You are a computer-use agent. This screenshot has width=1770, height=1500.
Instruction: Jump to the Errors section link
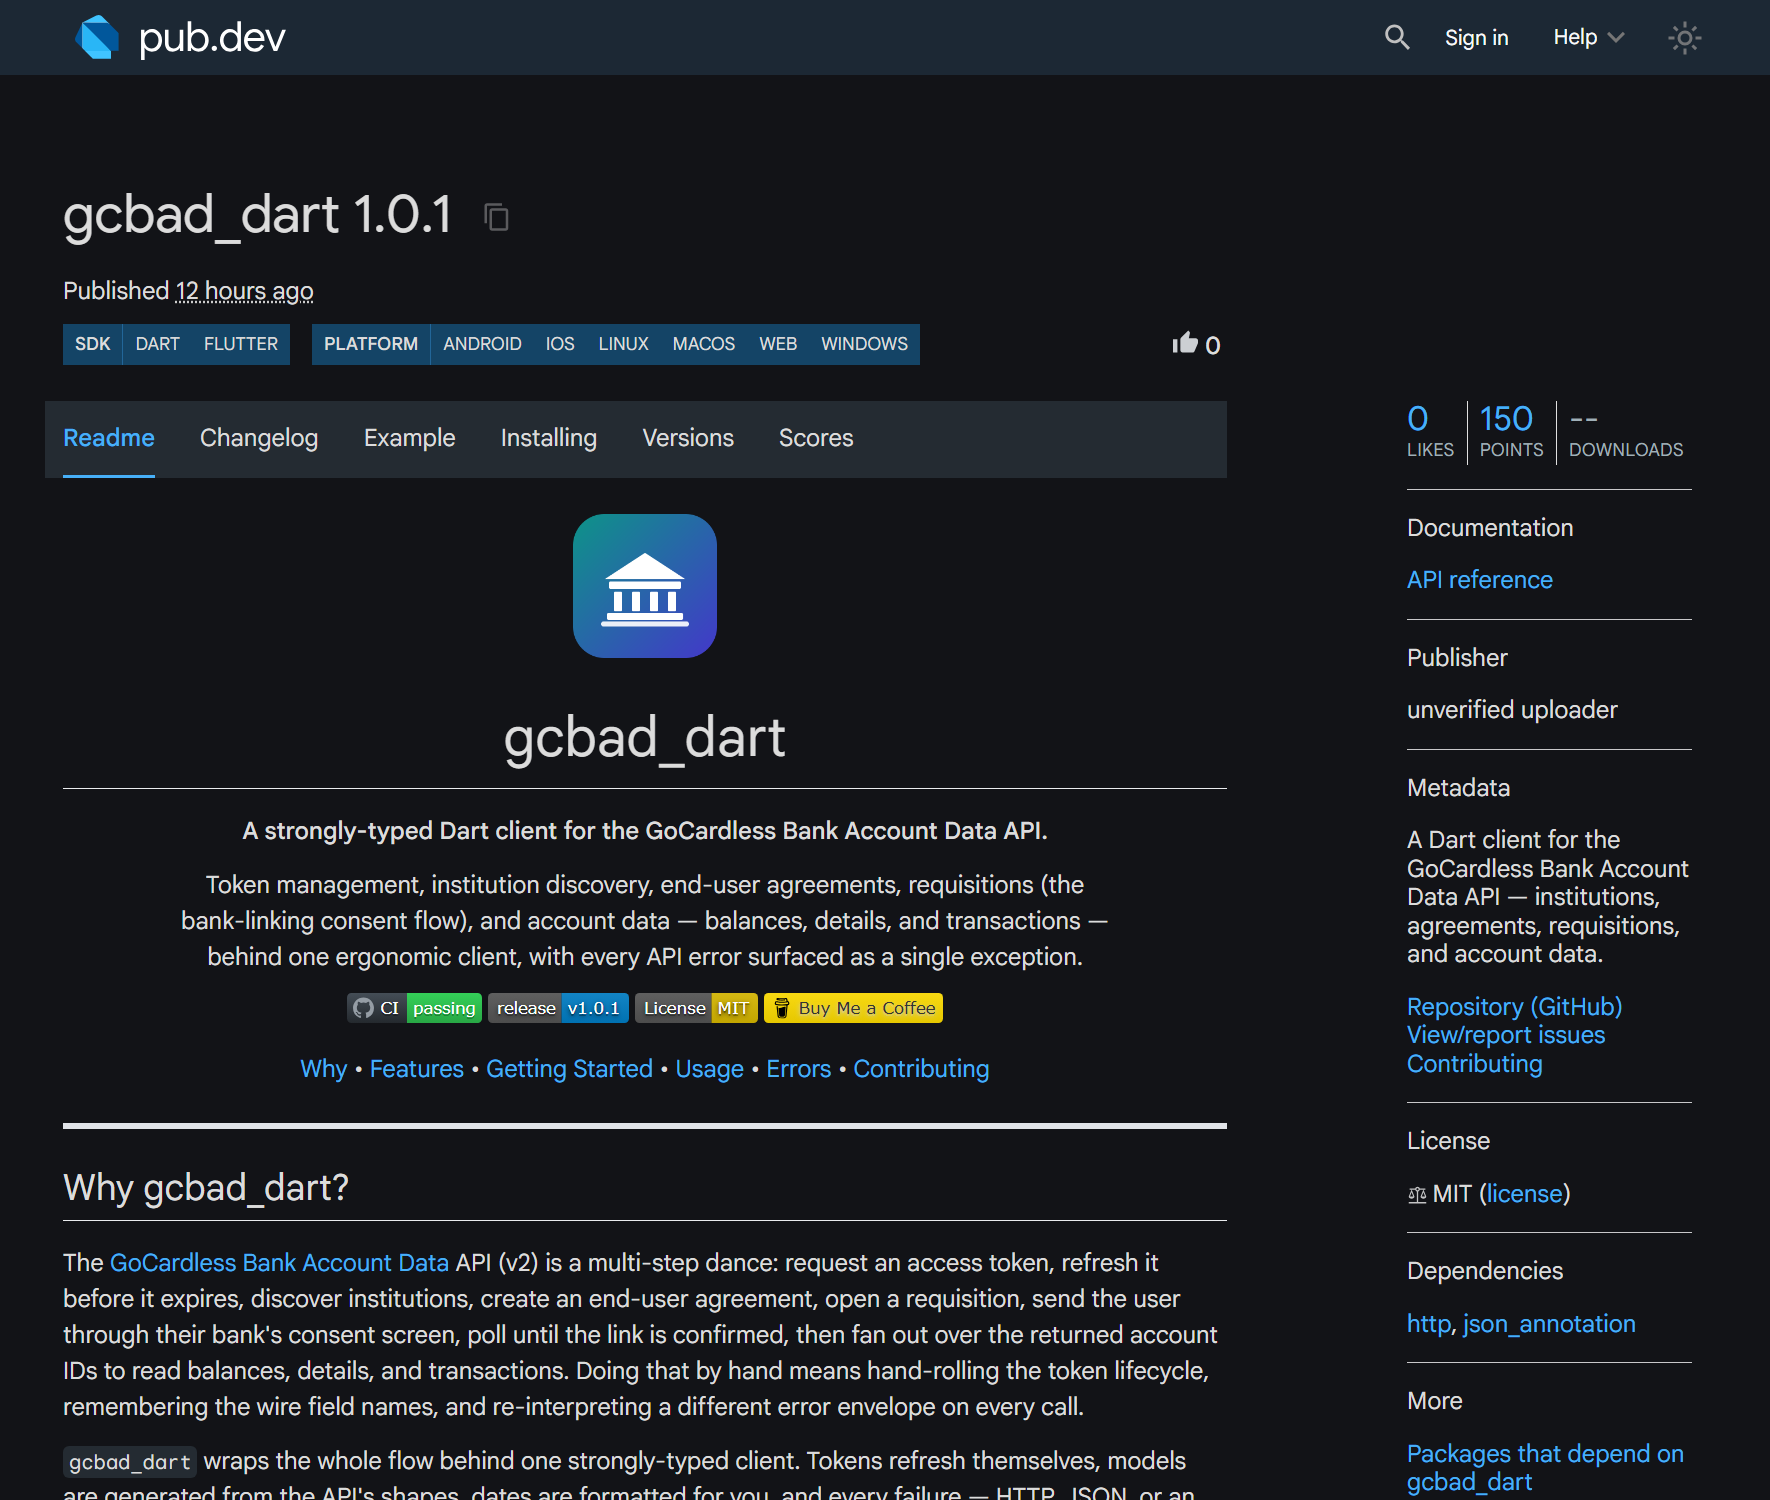click(x=799, y=1069)
